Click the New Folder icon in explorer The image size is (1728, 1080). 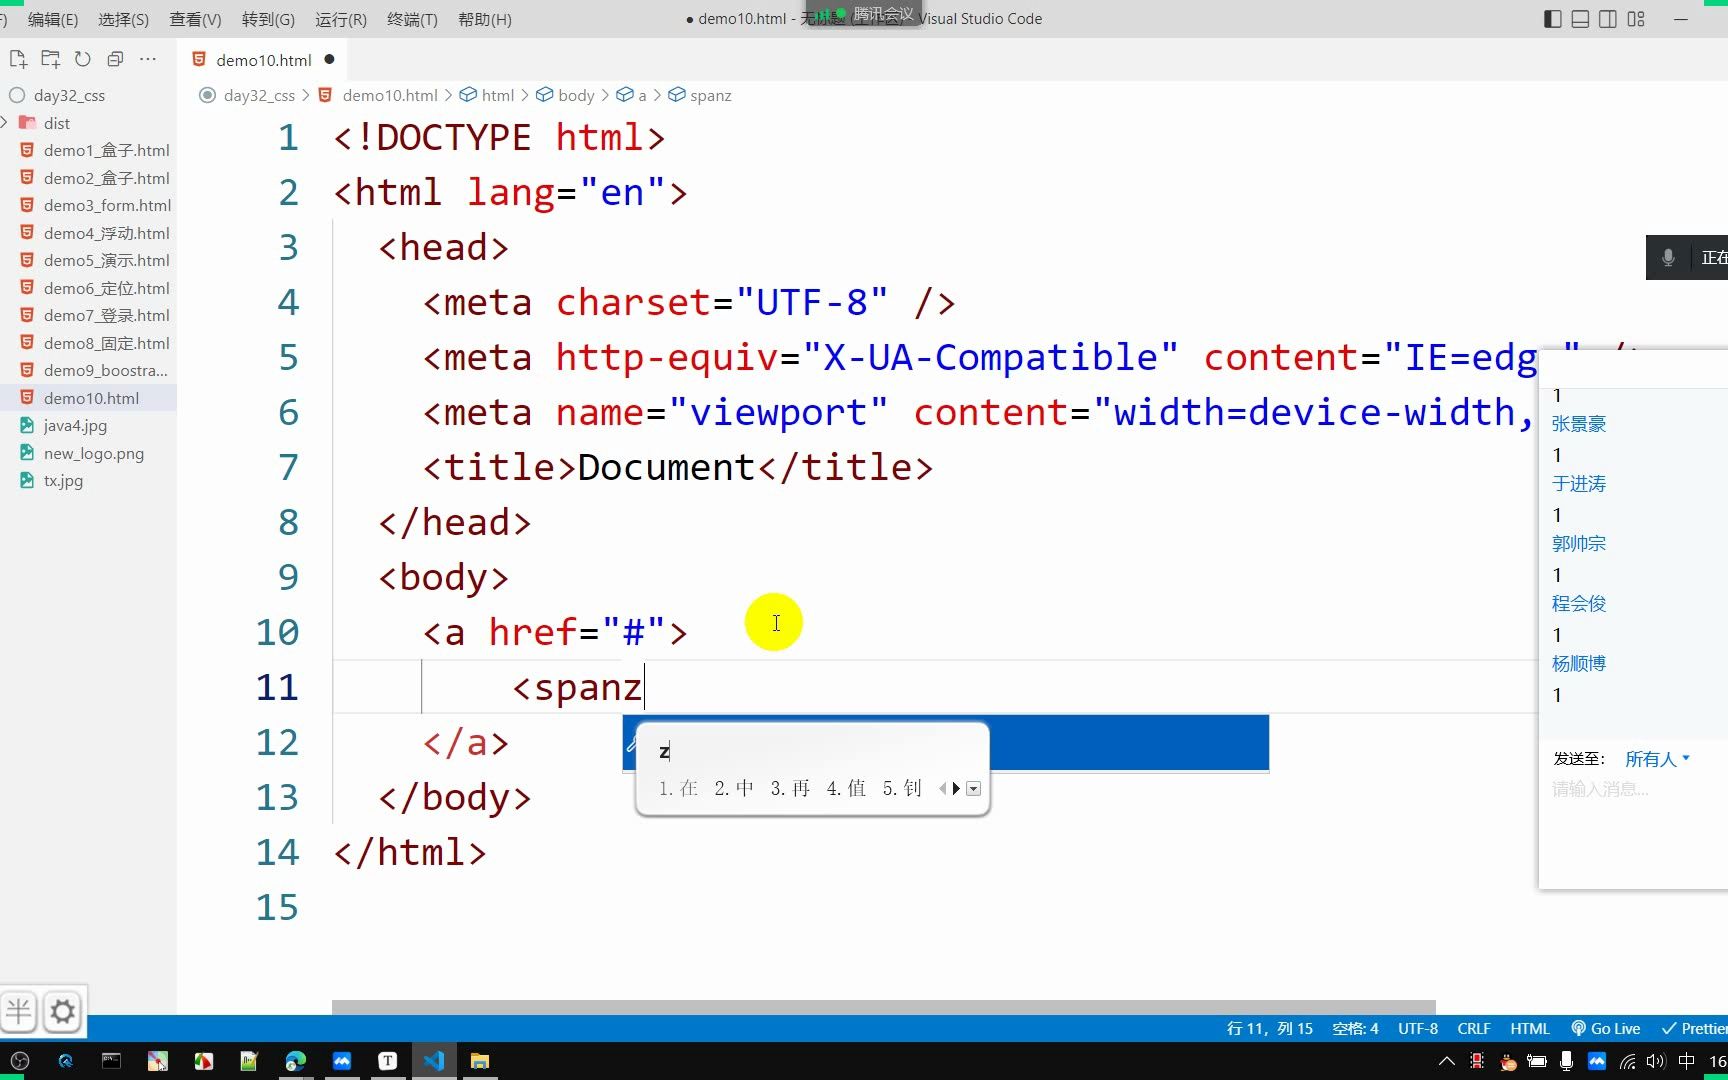point(50,59)
